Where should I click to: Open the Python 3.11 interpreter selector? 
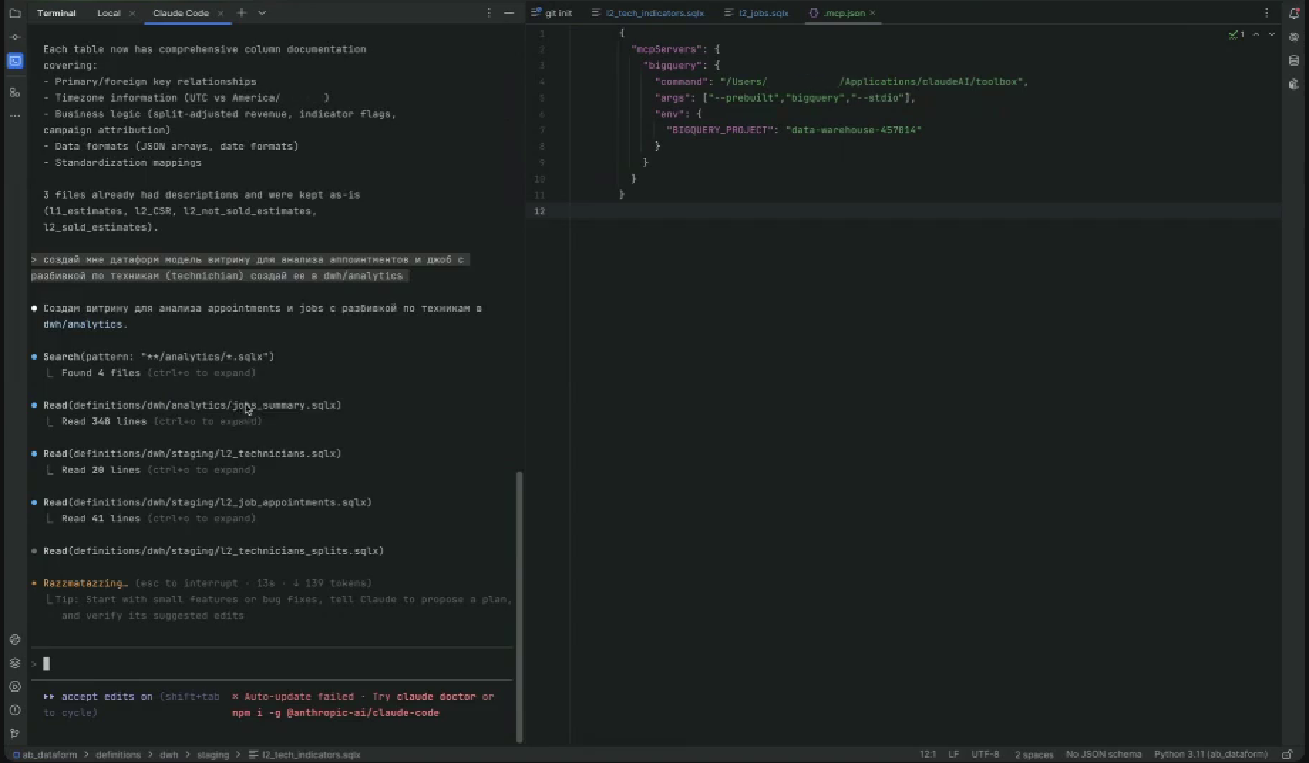(x=1210, y=755)
